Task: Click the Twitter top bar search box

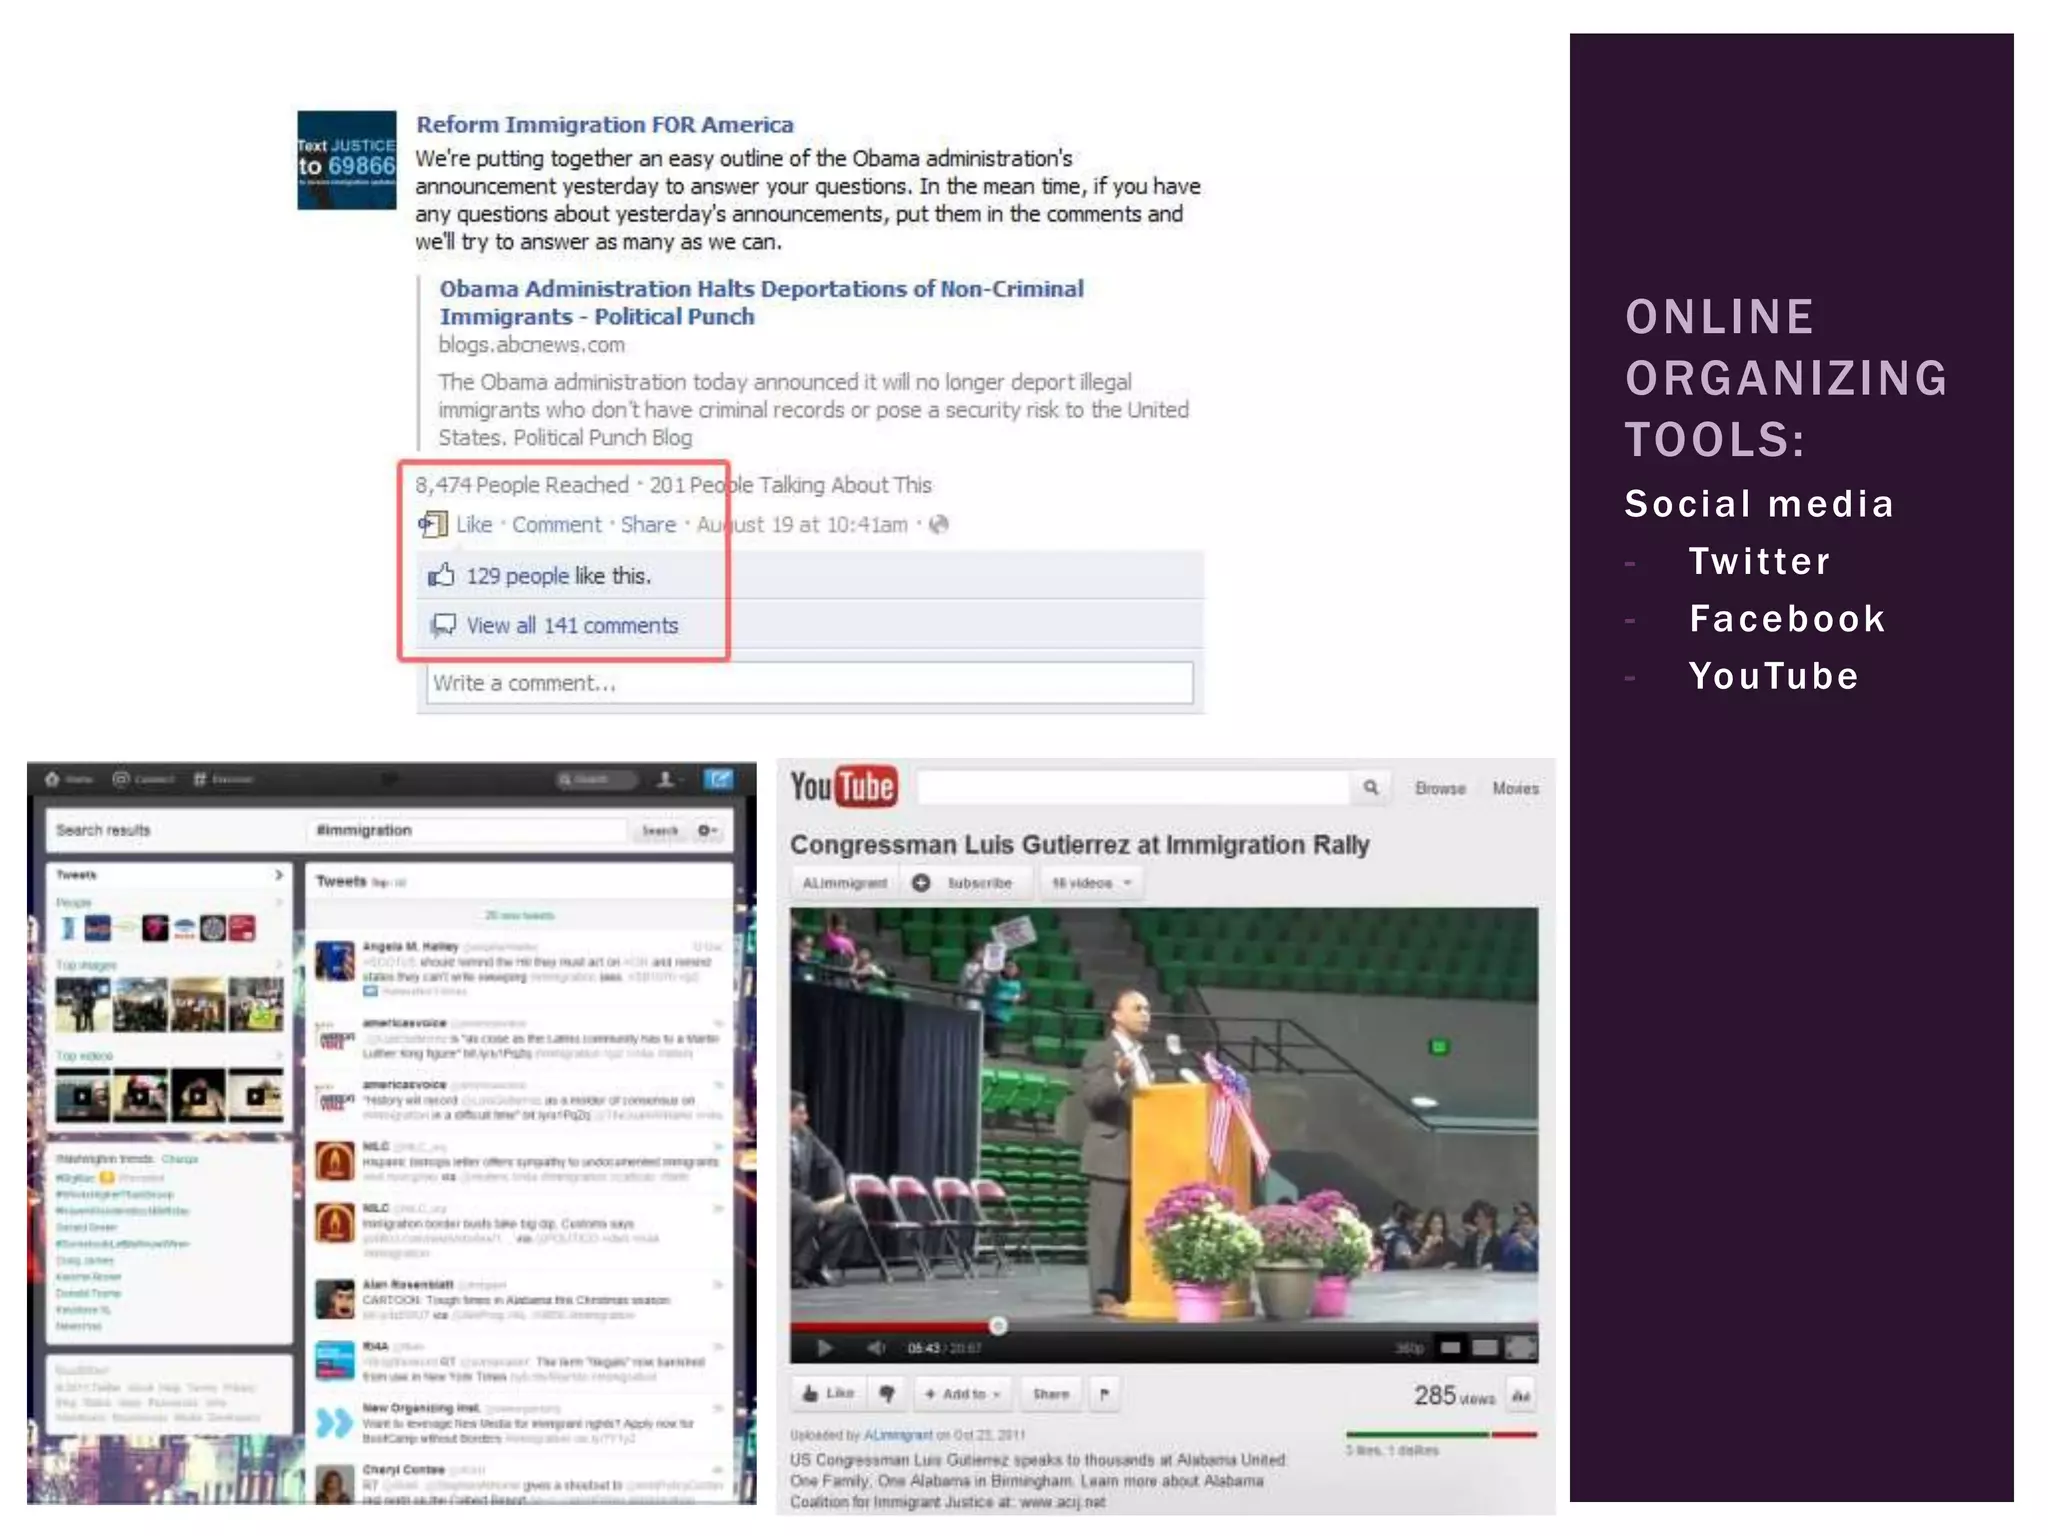Action: click(x=596, y=779)
